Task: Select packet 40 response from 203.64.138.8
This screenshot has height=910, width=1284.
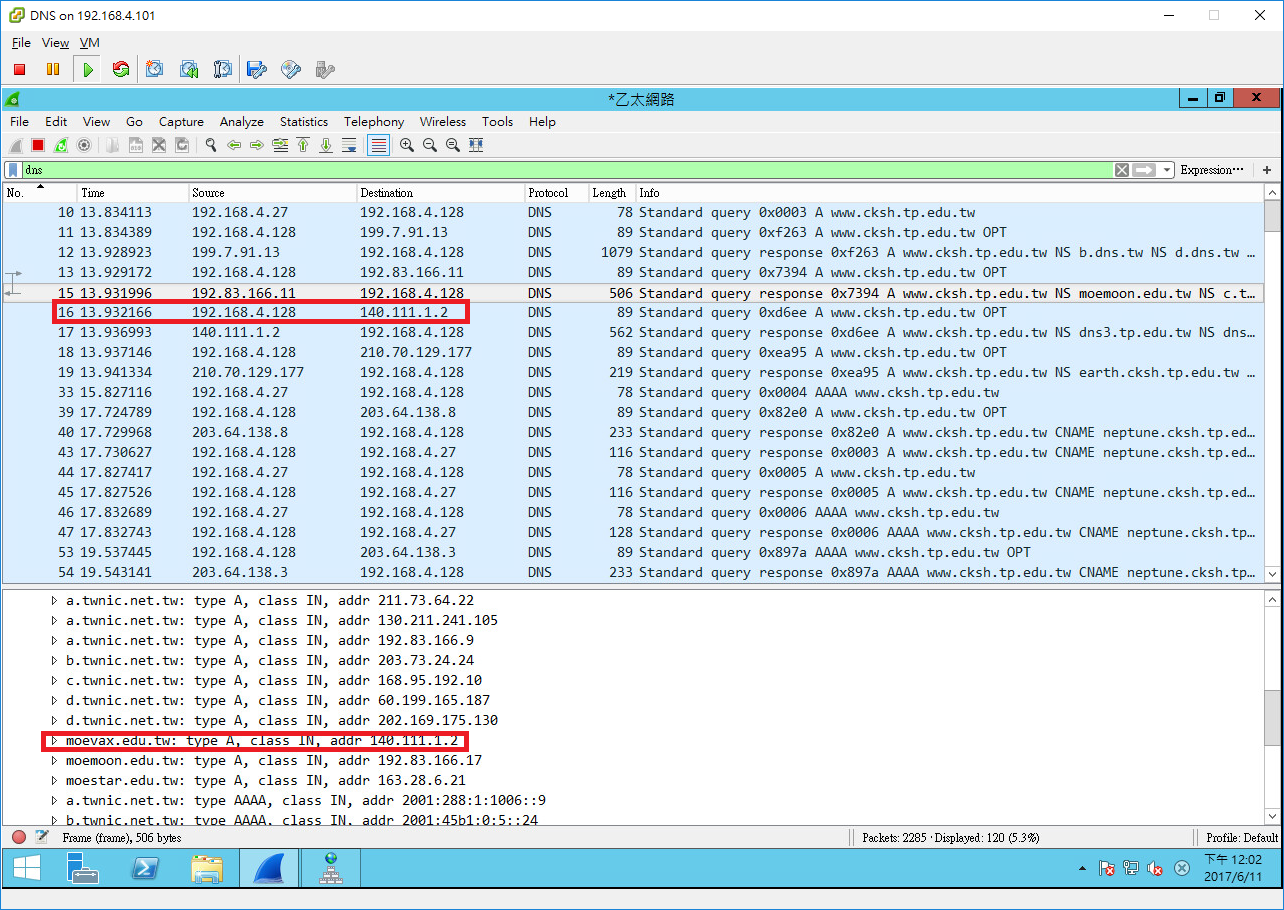Action: coord(633,432)
